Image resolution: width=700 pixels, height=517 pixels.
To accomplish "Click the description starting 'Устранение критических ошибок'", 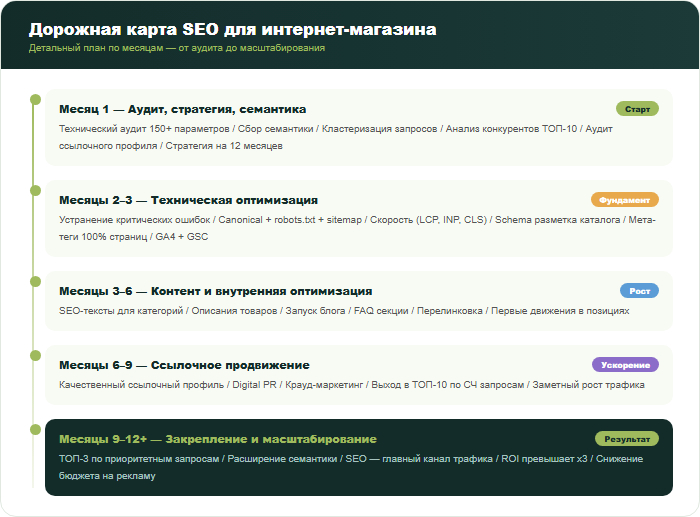I will 357,228.
